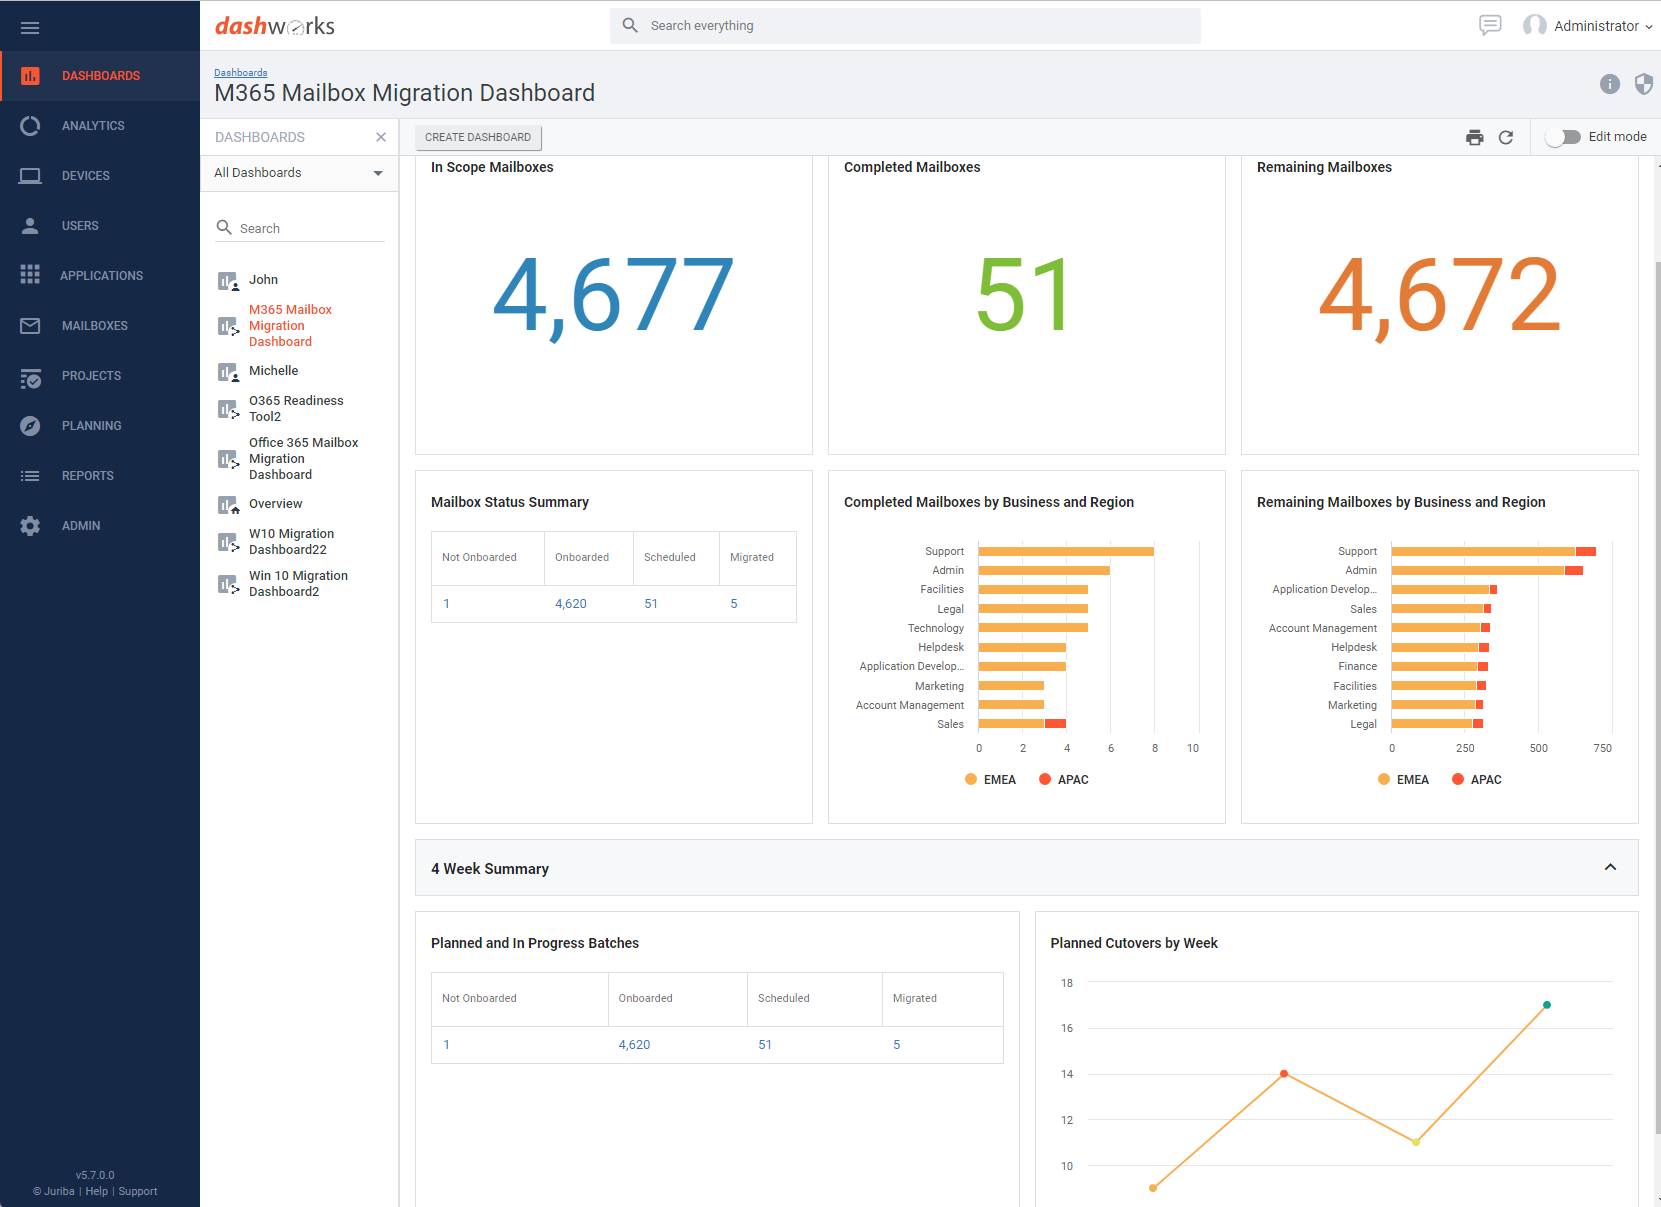Click the shield permissions icon
The image size is (1661, 1207).
[x=1643, y=84]
